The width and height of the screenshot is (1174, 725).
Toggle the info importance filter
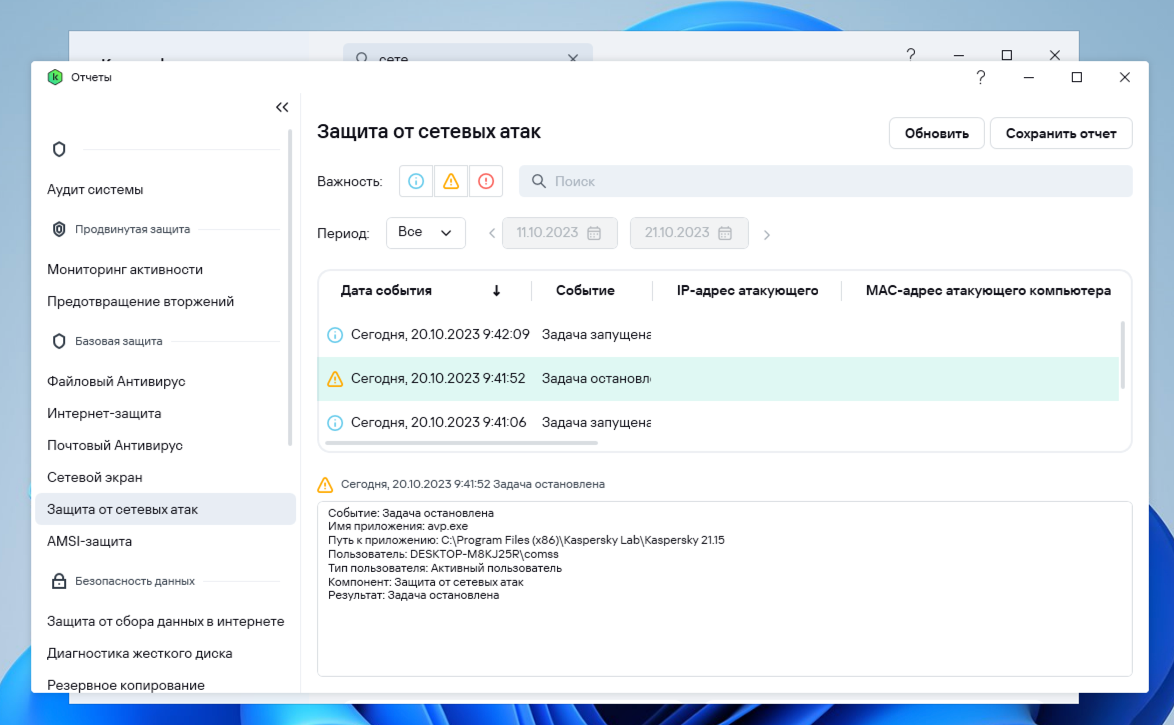point(416,181)
